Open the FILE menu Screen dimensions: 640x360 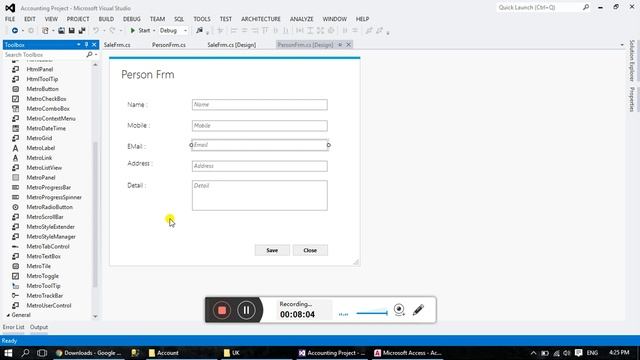(x=10, y=19)
